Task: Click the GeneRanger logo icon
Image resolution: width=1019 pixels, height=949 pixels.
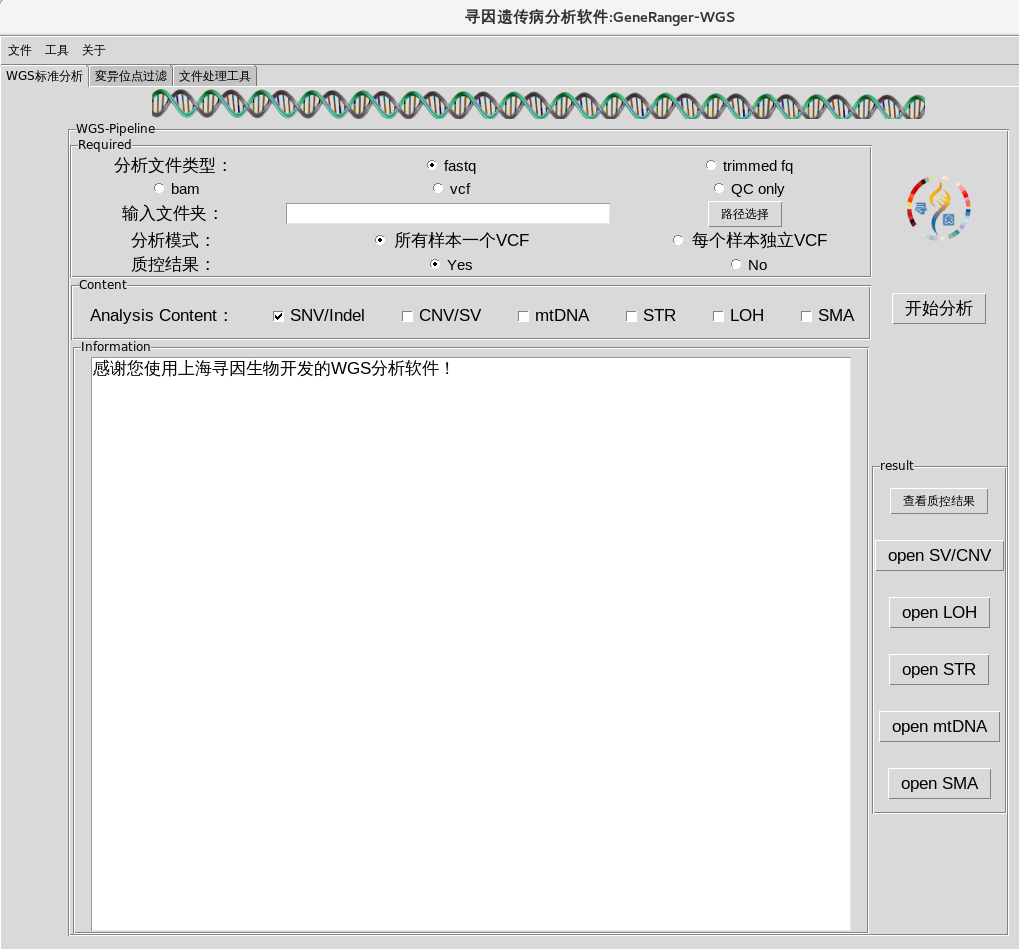Action: (x=939, y=208)
